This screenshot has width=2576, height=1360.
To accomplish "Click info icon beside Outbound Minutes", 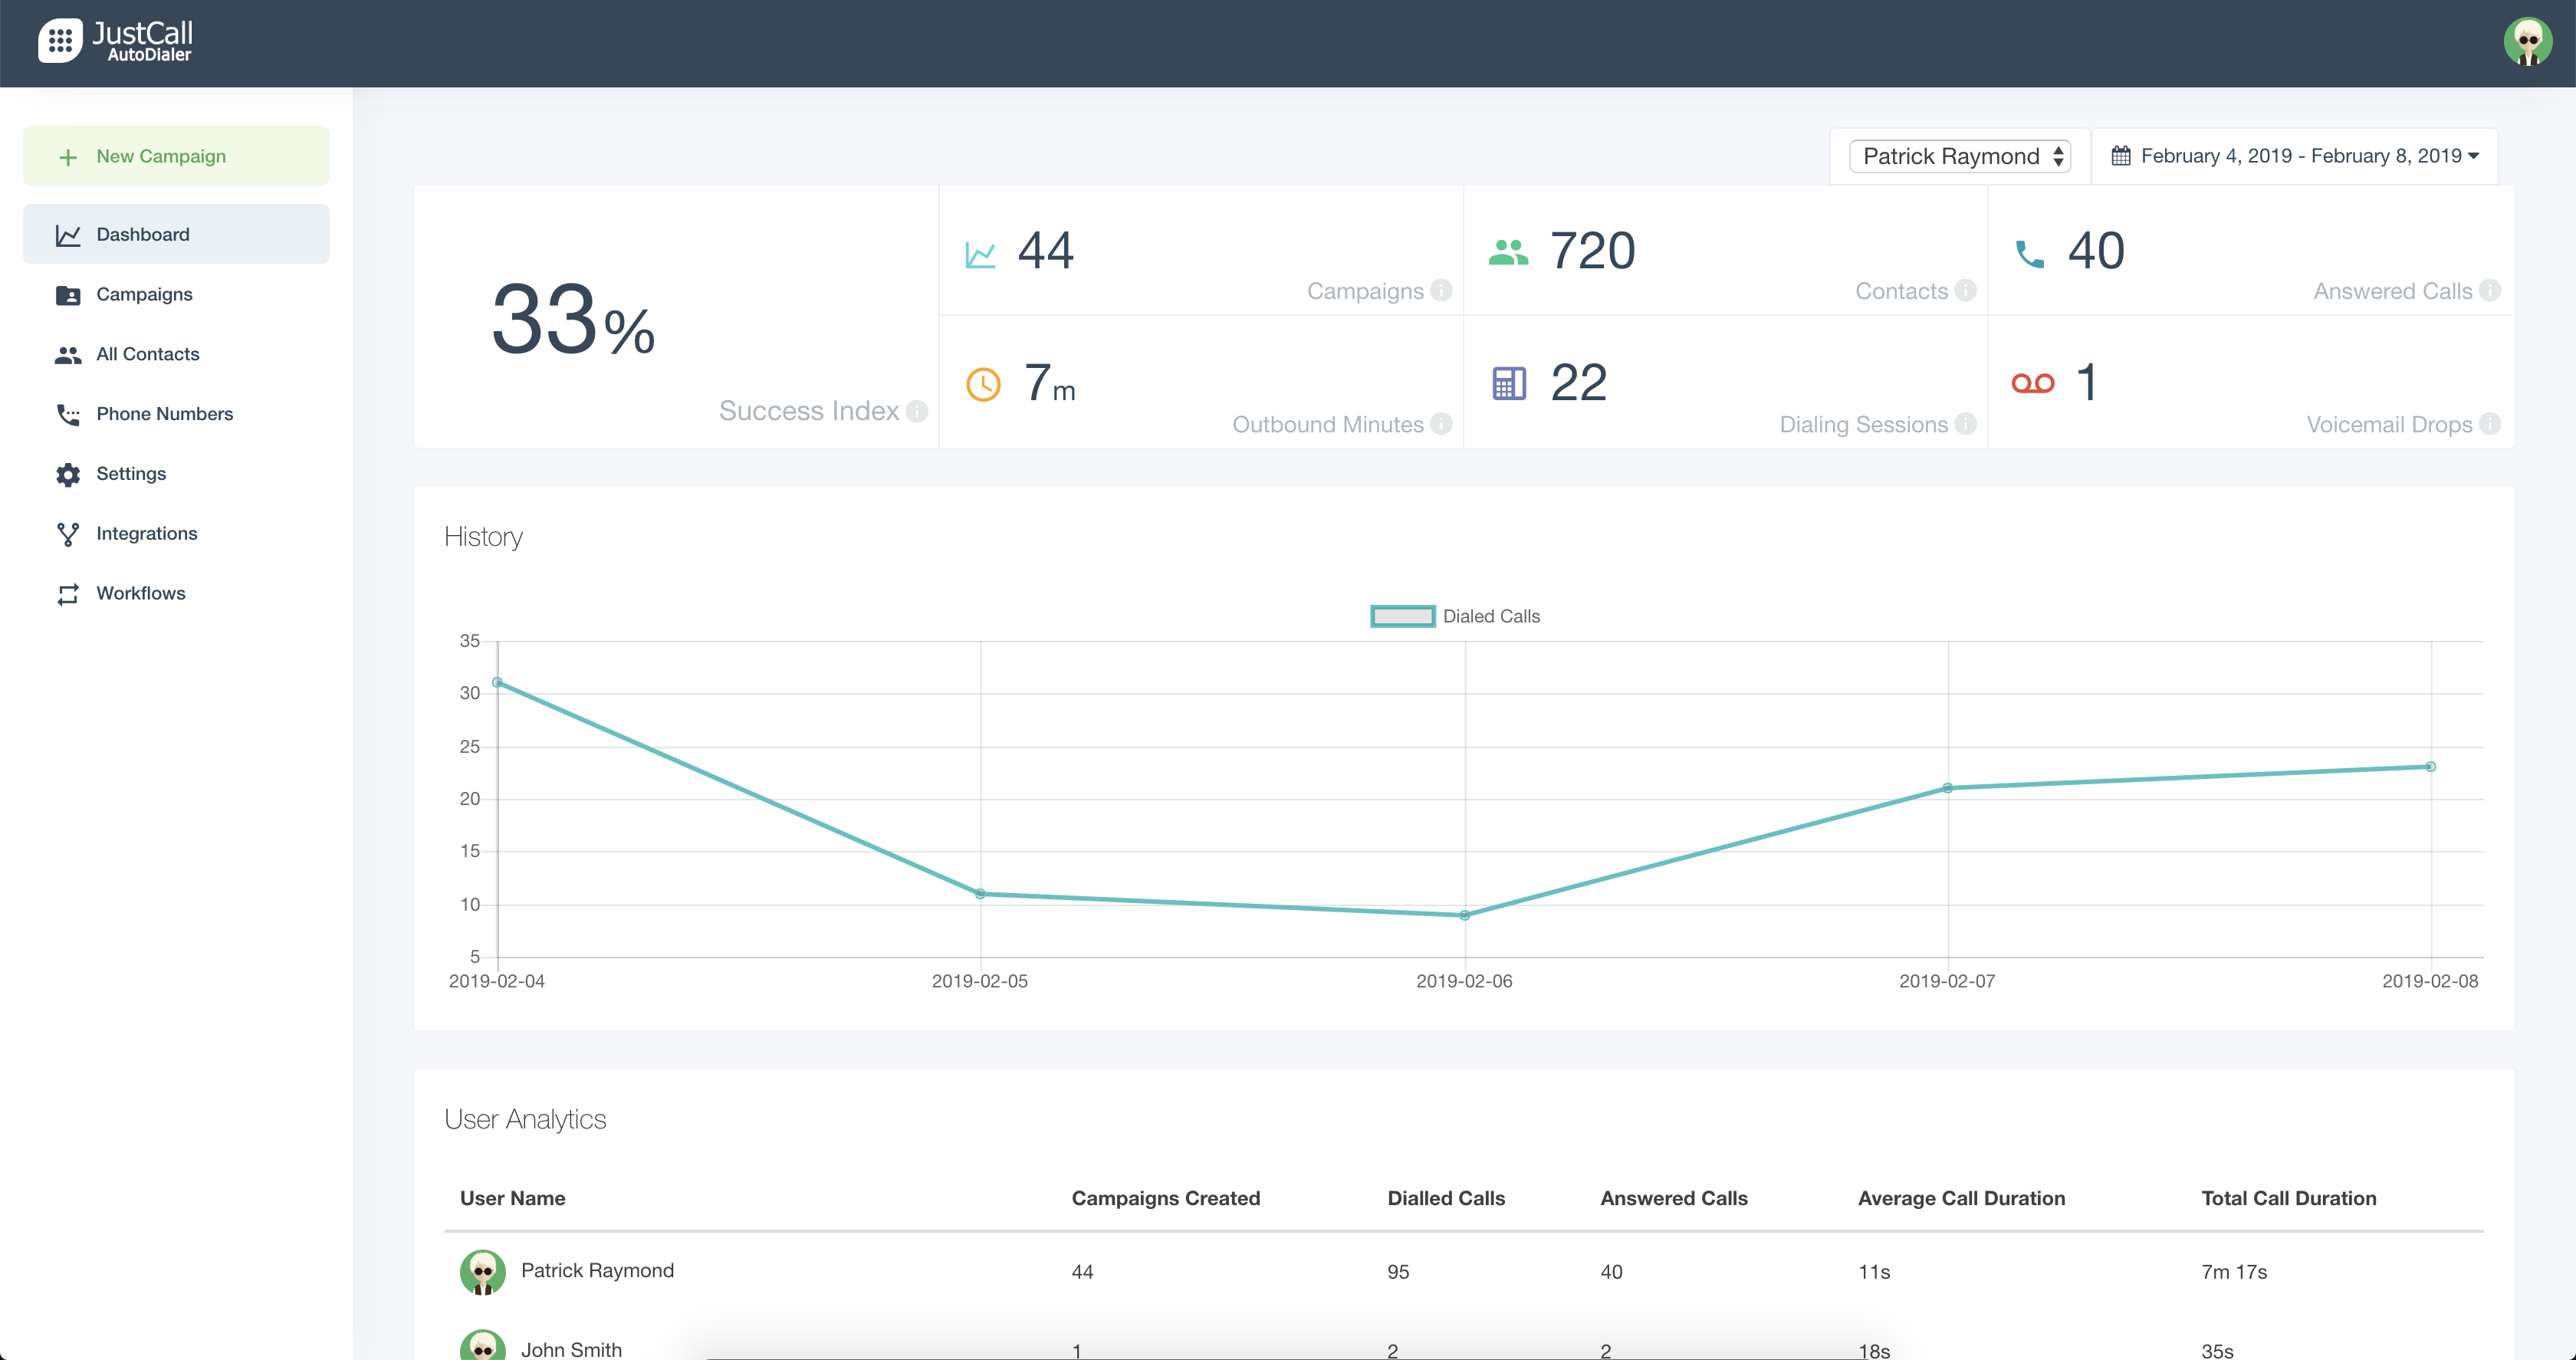I will pyautogui.click(x=1441, y=424).
